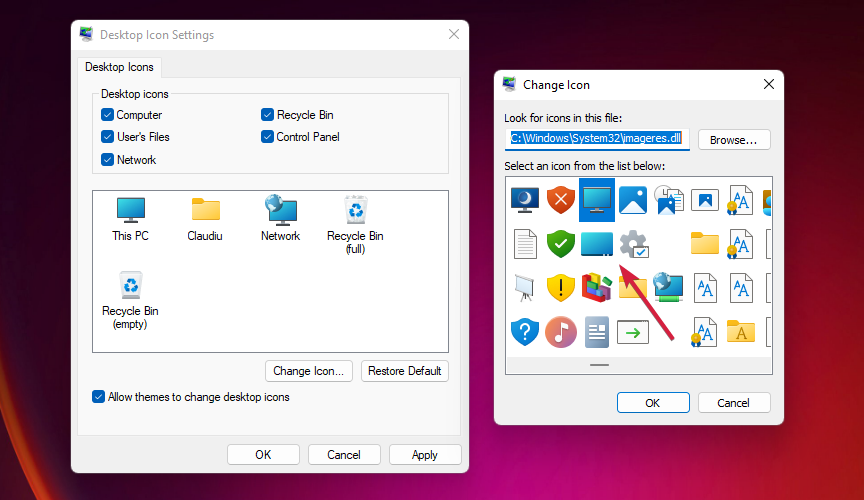Focus the imageres.dll file path field
The image size is (864, 500).
[x=597, y=139]
